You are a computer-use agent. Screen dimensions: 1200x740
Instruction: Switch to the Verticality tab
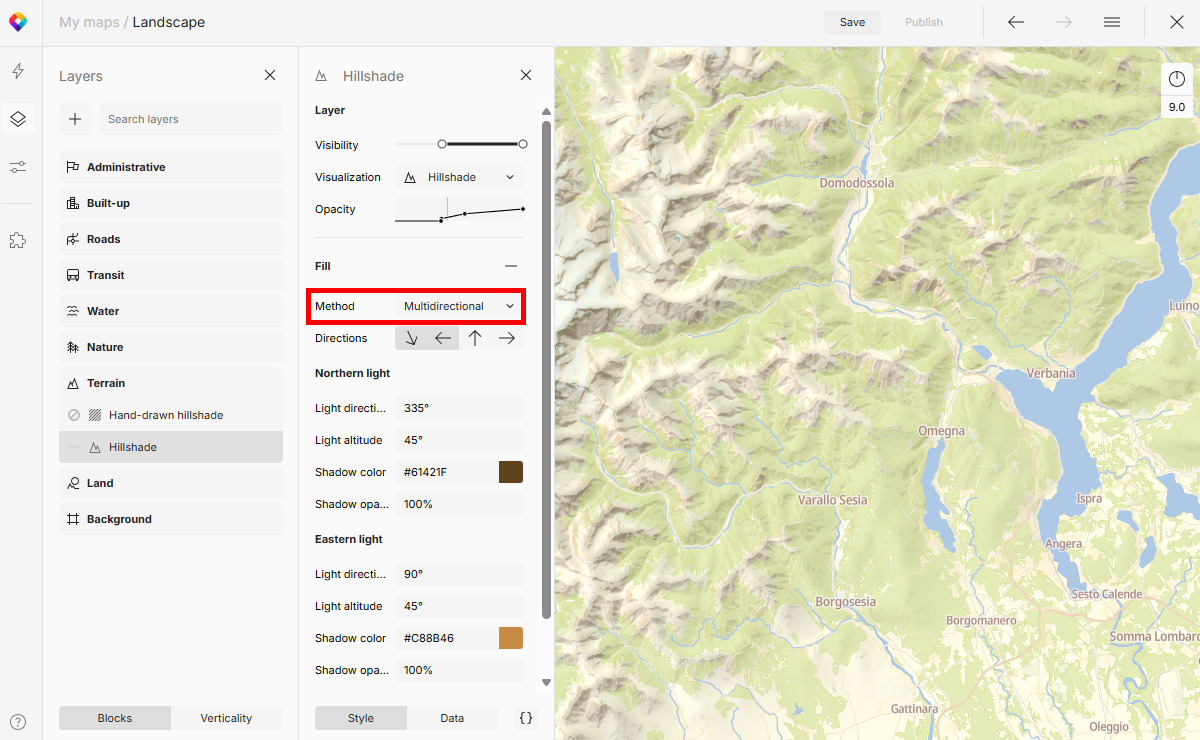click(226, 717)
